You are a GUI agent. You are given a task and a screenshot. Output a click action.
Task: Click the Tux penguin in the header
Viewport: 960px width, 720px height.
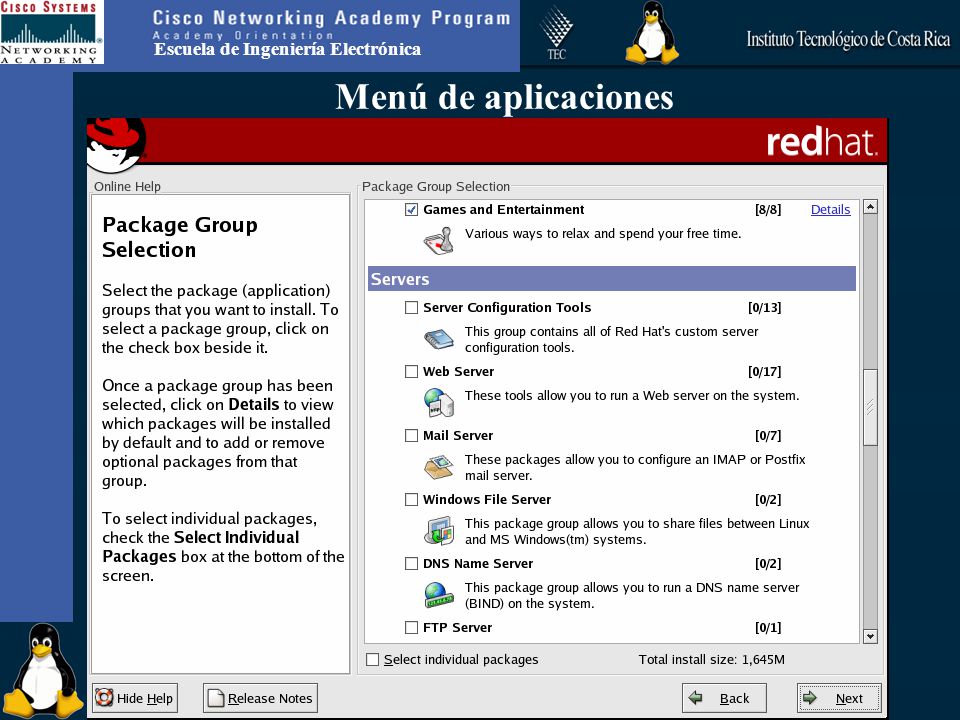point(652,32)
